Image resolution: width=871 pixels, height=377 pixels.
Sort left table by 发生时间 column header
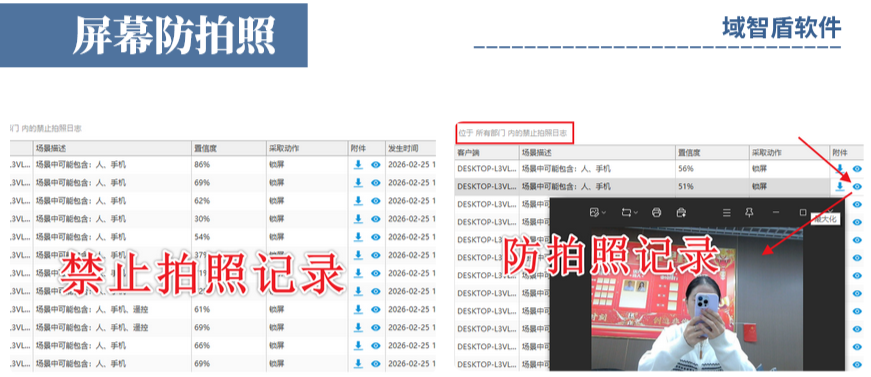411,148
